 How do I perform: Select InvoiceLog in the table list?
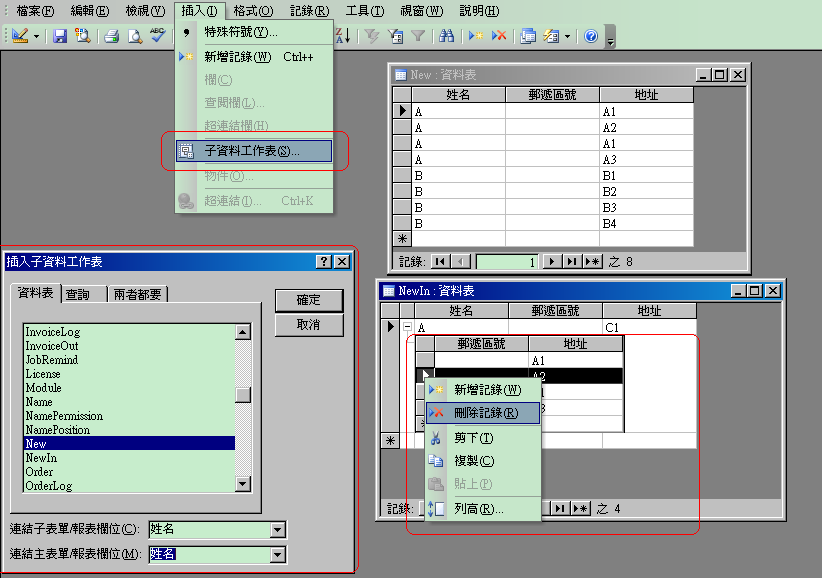coord(129,332)
